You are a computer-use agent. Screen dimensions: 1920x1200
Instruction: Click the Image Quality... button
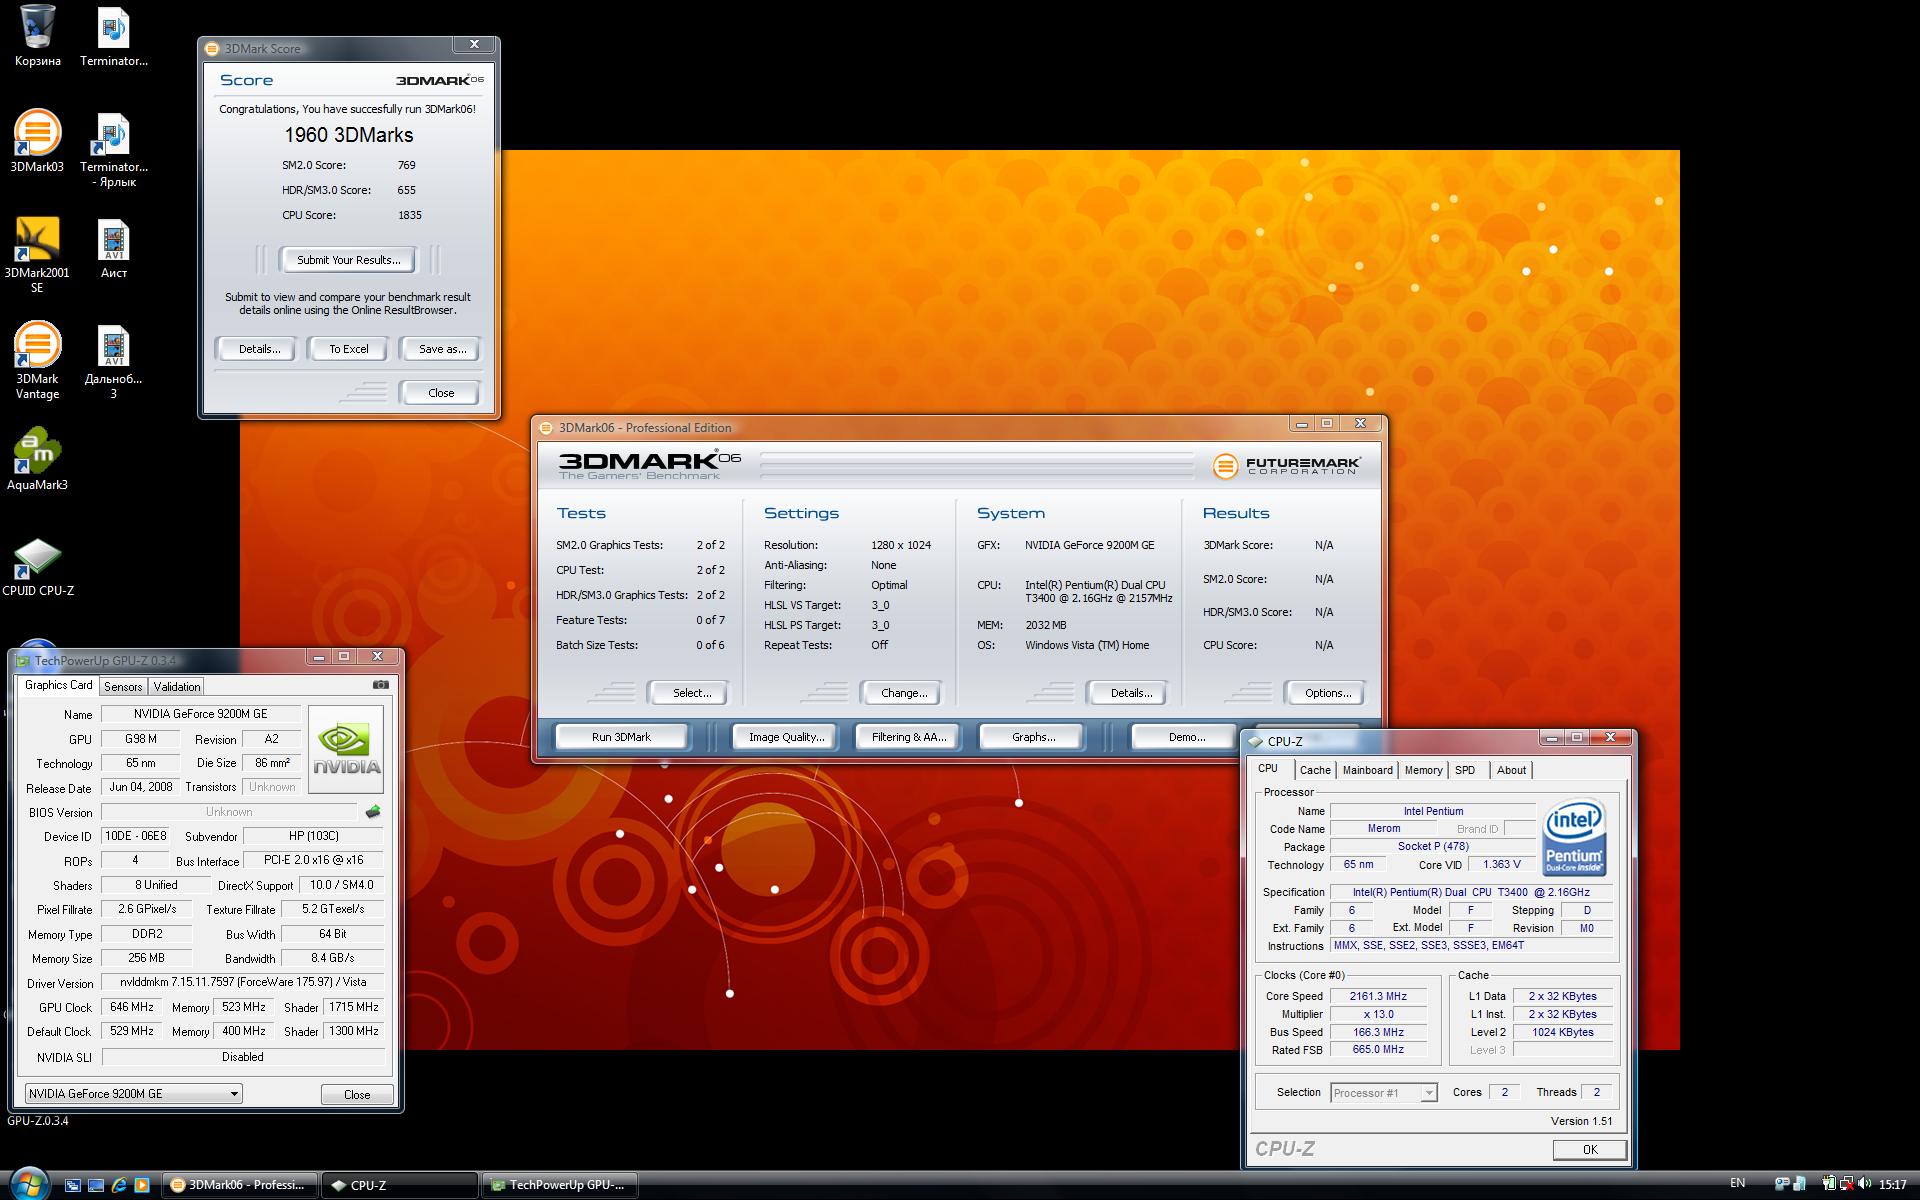[786, 737]
